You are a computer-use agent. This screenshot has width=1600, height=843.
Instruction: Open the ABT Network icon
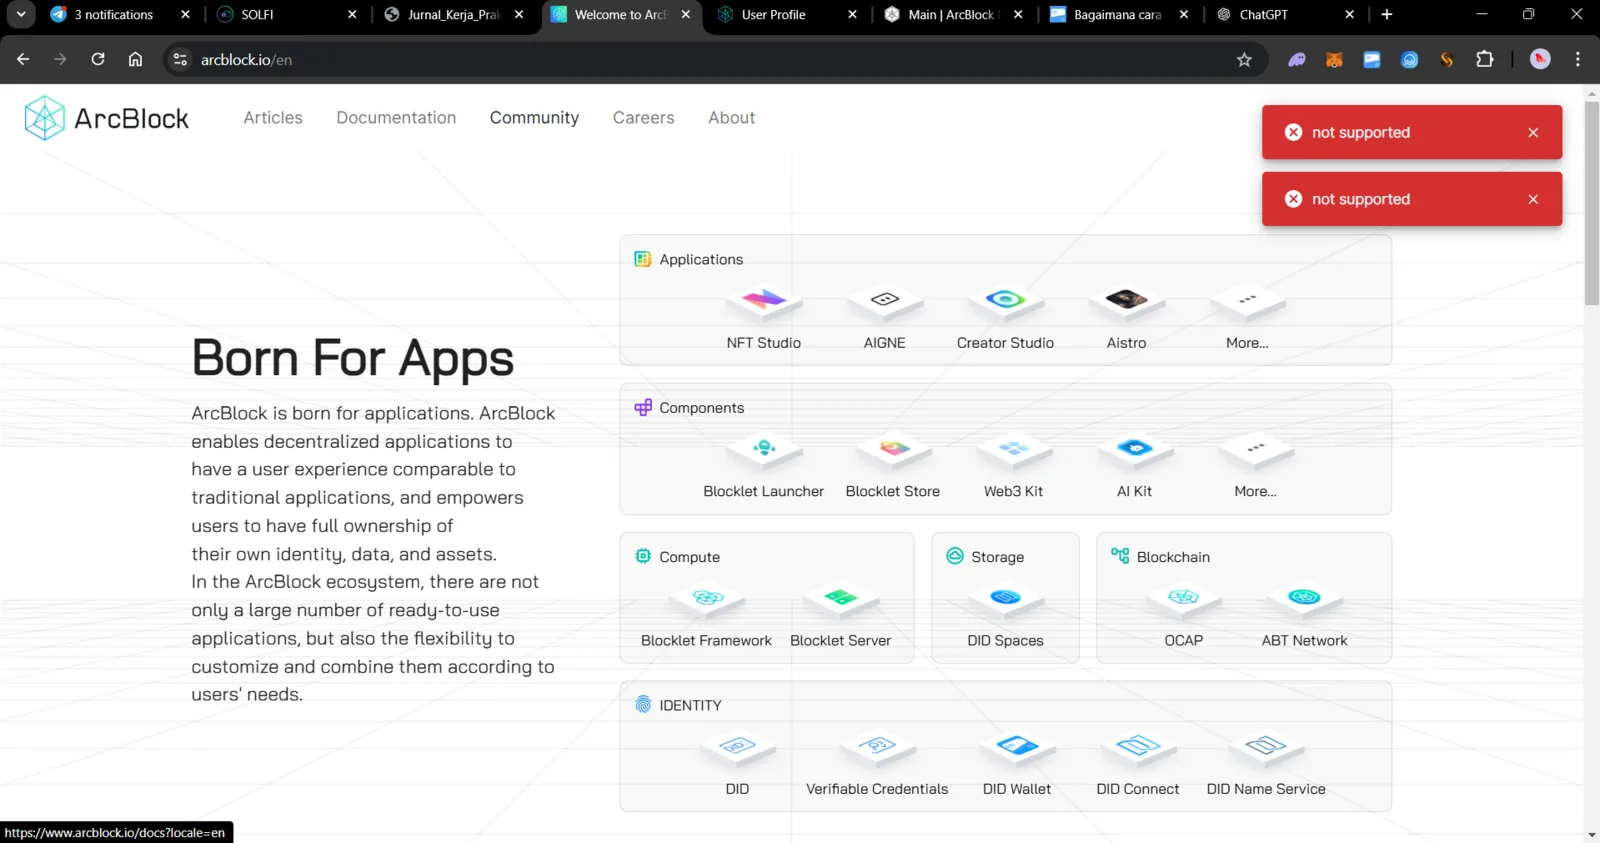1304,599
